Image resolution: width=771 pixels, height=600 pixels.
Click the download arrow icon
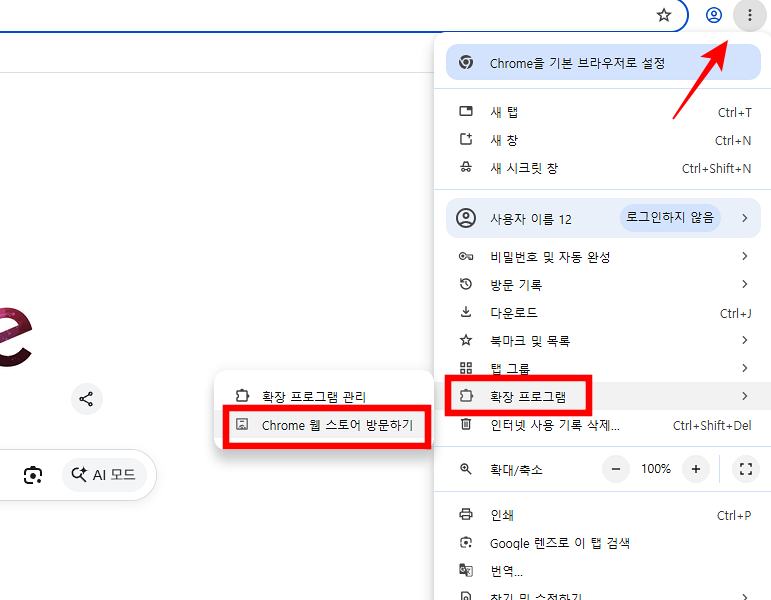(x=466, y=312)
